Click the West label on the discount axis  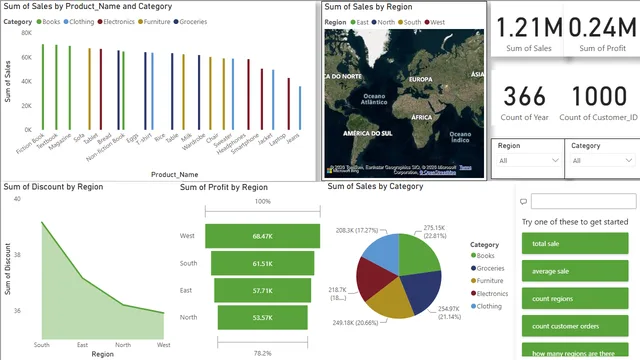point(164,345)
